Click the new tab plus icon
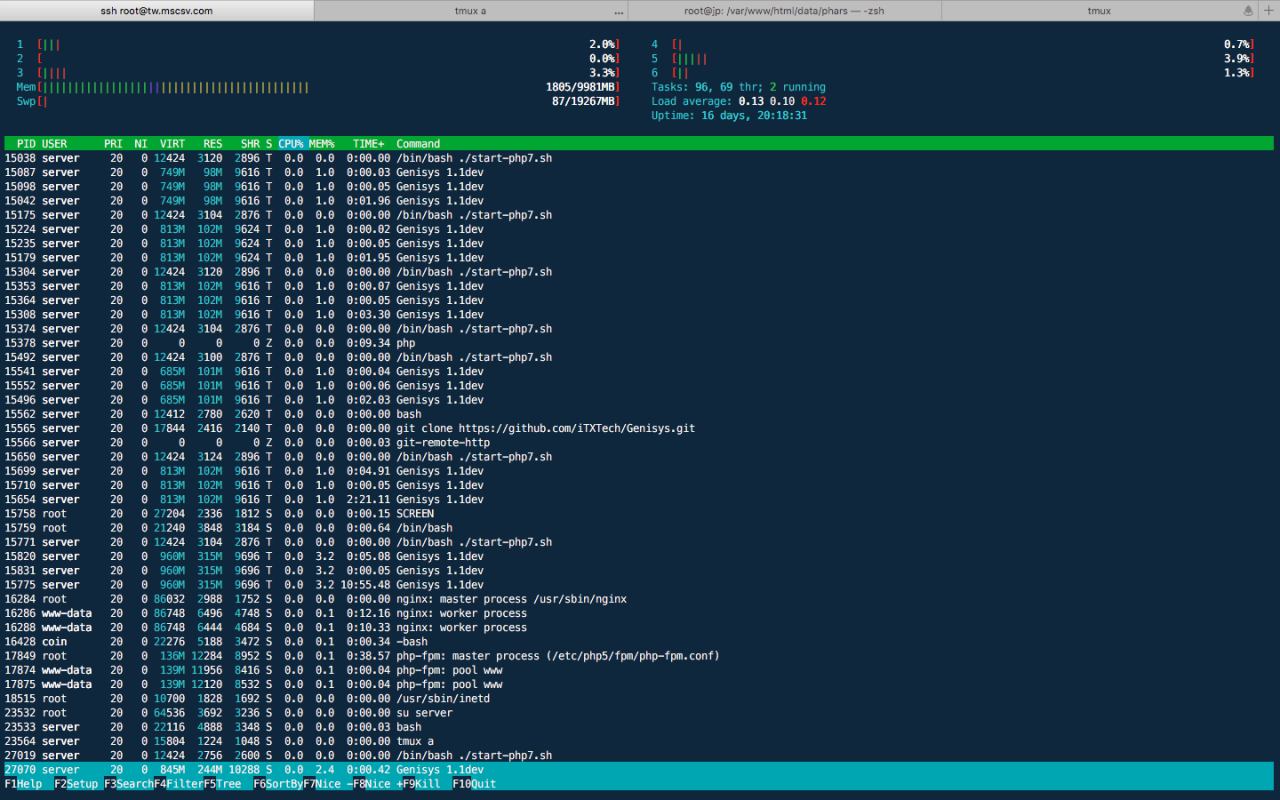The image size is (1280, 800). [x=1267, y=10]
